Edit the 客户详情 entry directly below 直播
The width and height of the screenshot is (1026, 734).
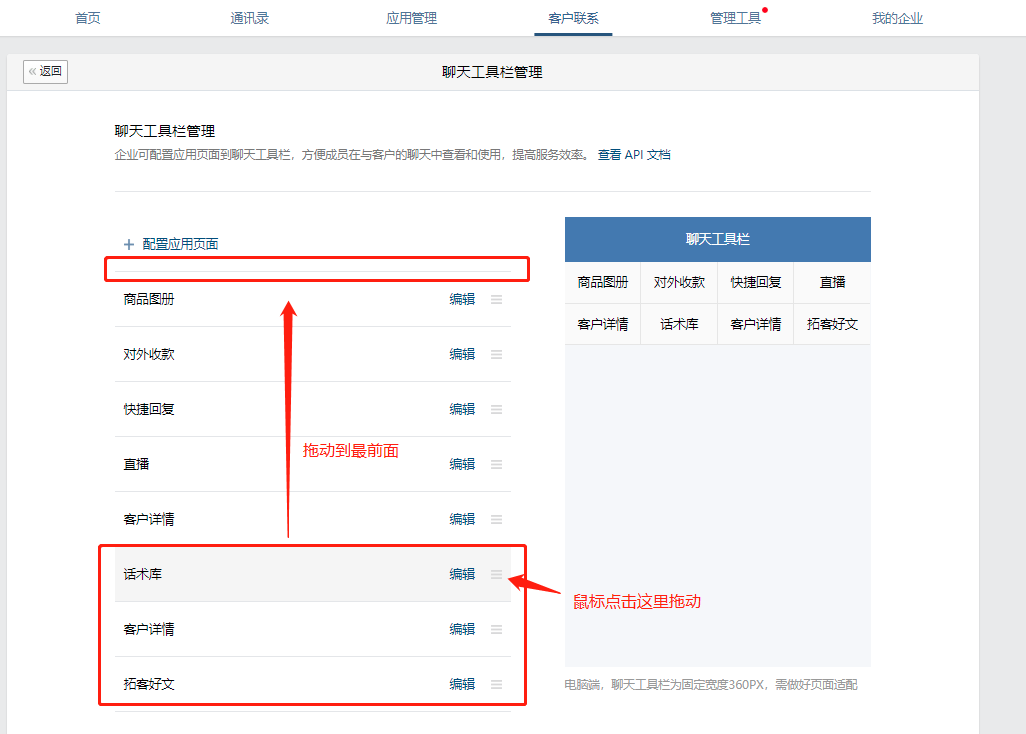click(x=462, y=519)
